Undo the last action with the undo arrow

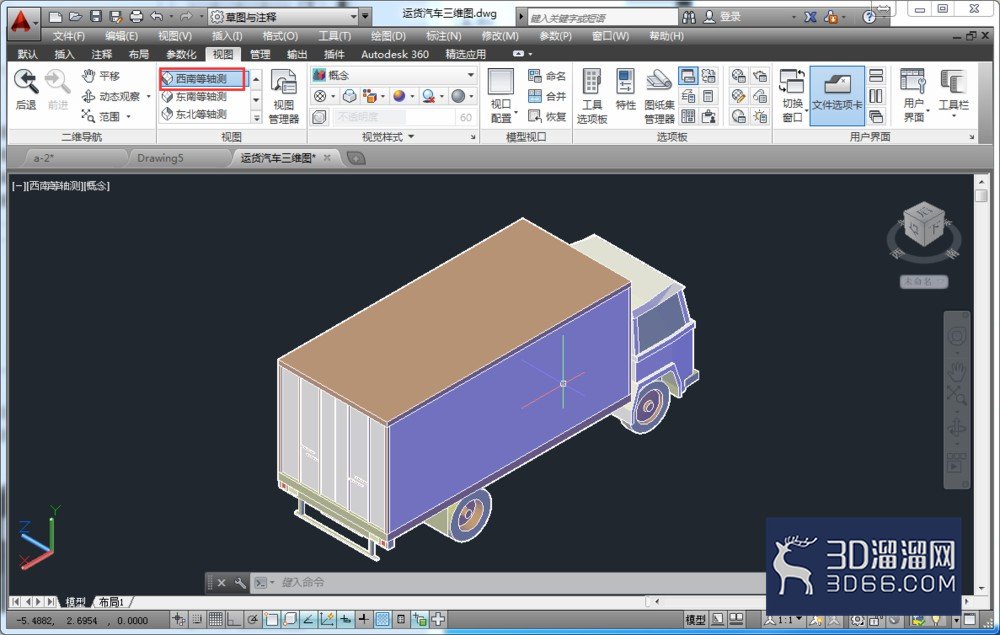click(x=157, y=17)
